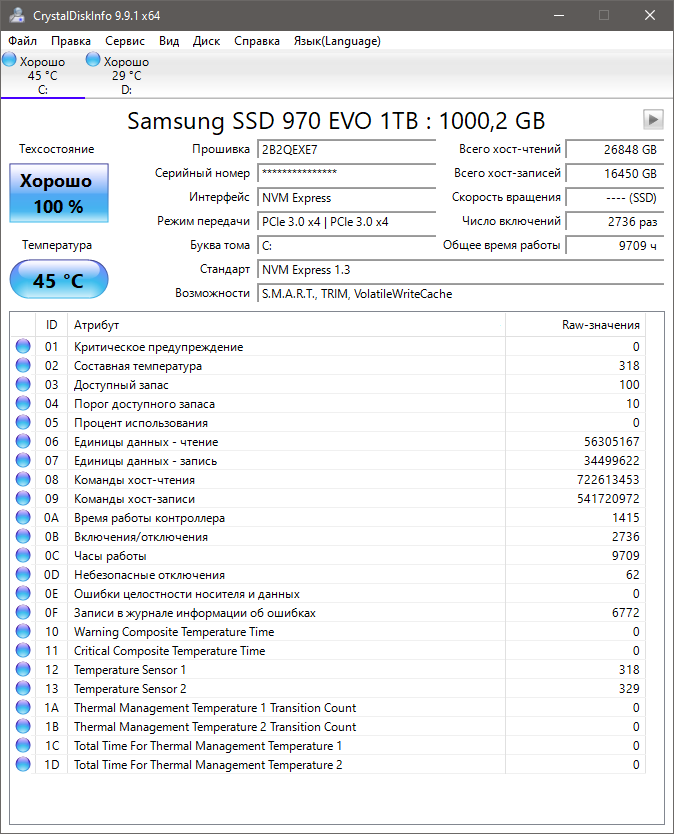Screen dimensions: 674x834
Task: Click the next disk arrow button
Action: coord(653,119)
